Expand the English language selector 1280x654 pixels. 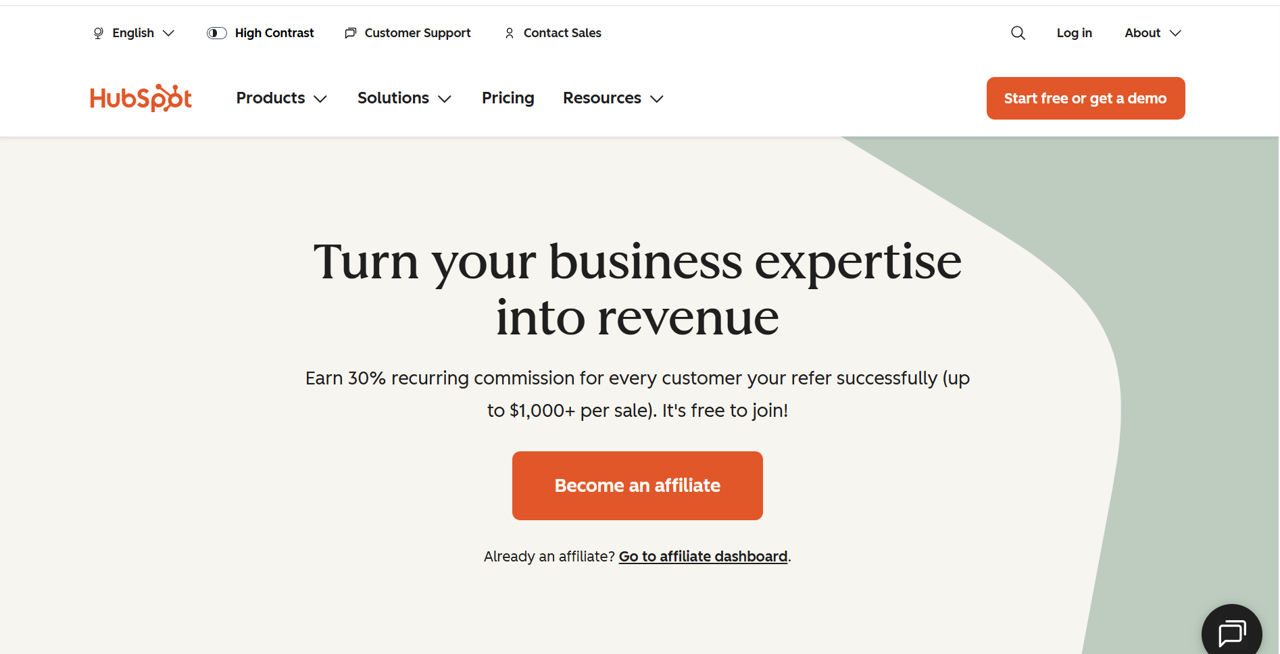pyautogui.click(x=133, y=33)
